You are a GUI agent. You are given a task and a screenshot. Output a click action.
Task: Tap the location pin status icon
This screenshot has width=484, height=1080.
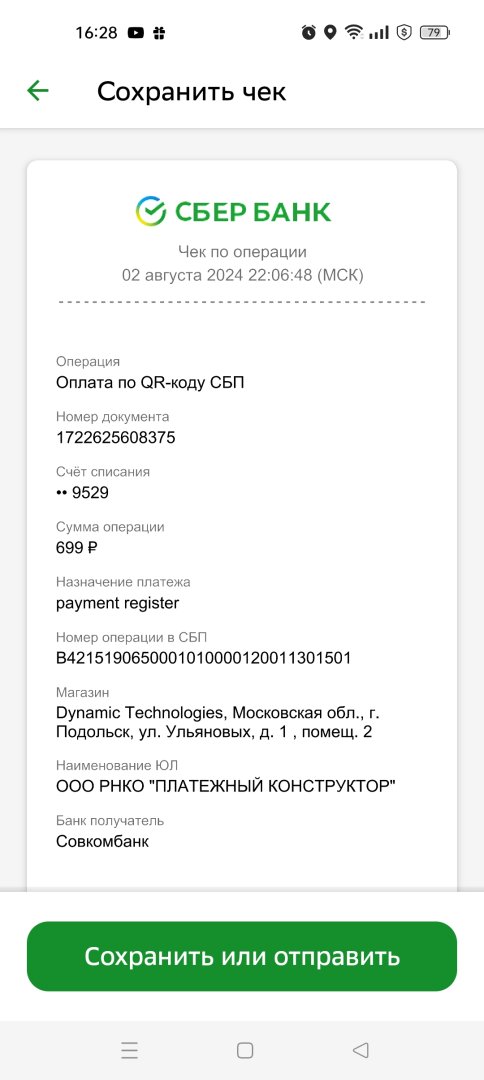(330, 32)
